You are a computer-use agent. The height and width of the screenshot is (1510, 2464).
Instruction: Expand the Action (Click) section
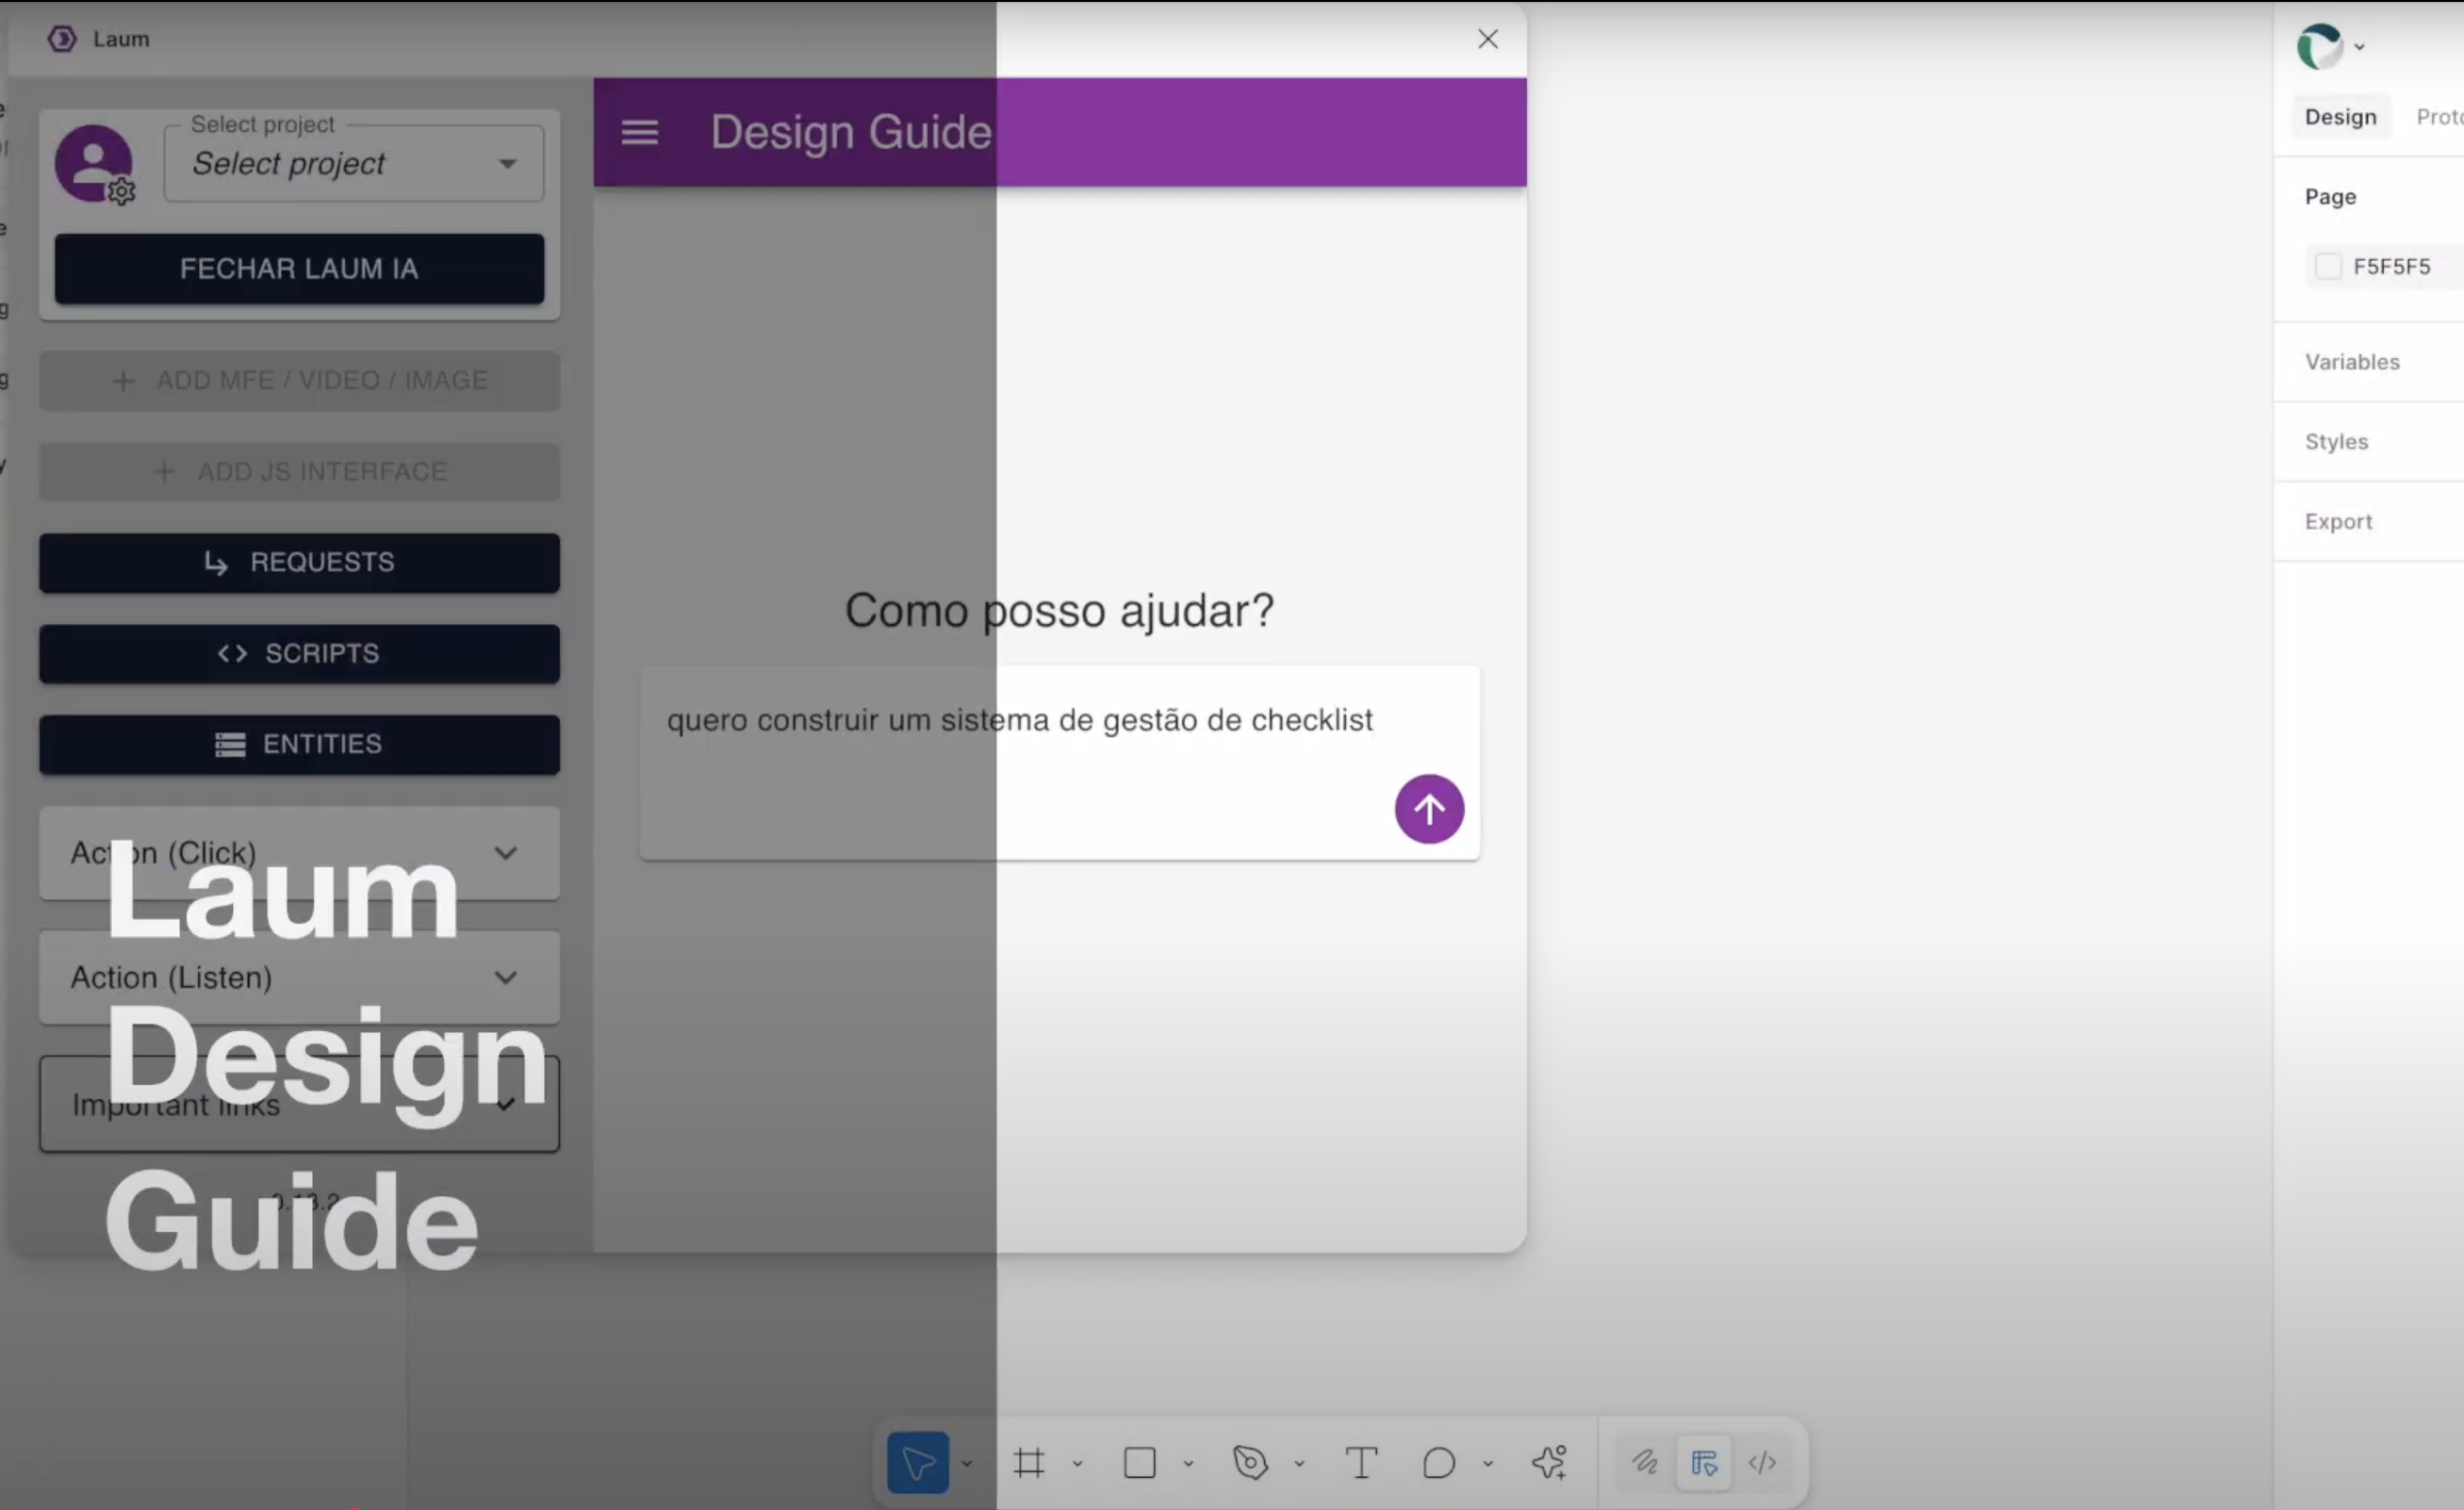[x=299, y=853]
